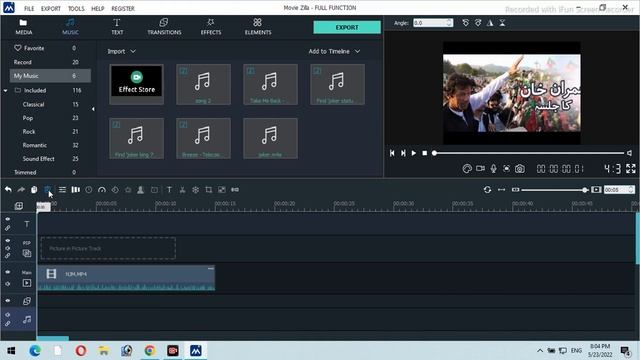
Task: Stop the preview playback
Action: (424, 153)
